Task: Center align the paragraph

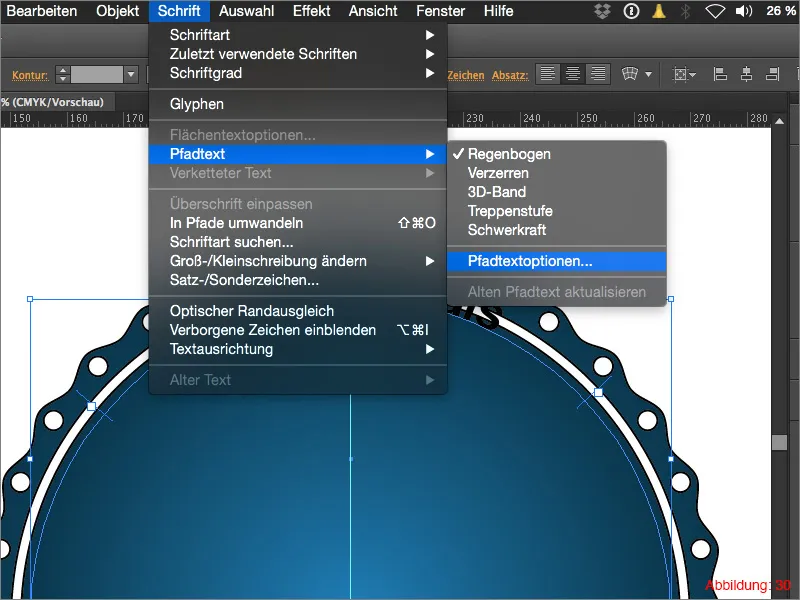Action: tap(572, 74)
